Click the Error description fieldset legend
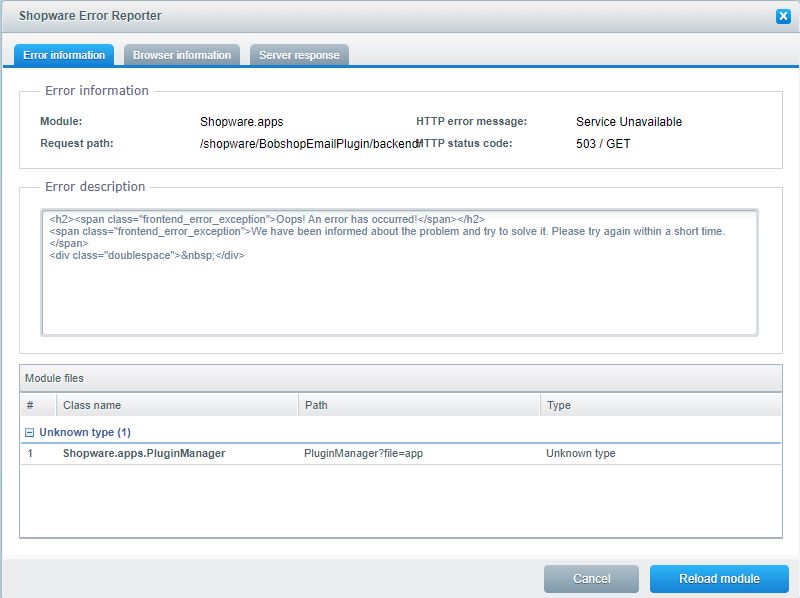Image resolution: width=800 pixels, height=598 pixels. (95, 187)
